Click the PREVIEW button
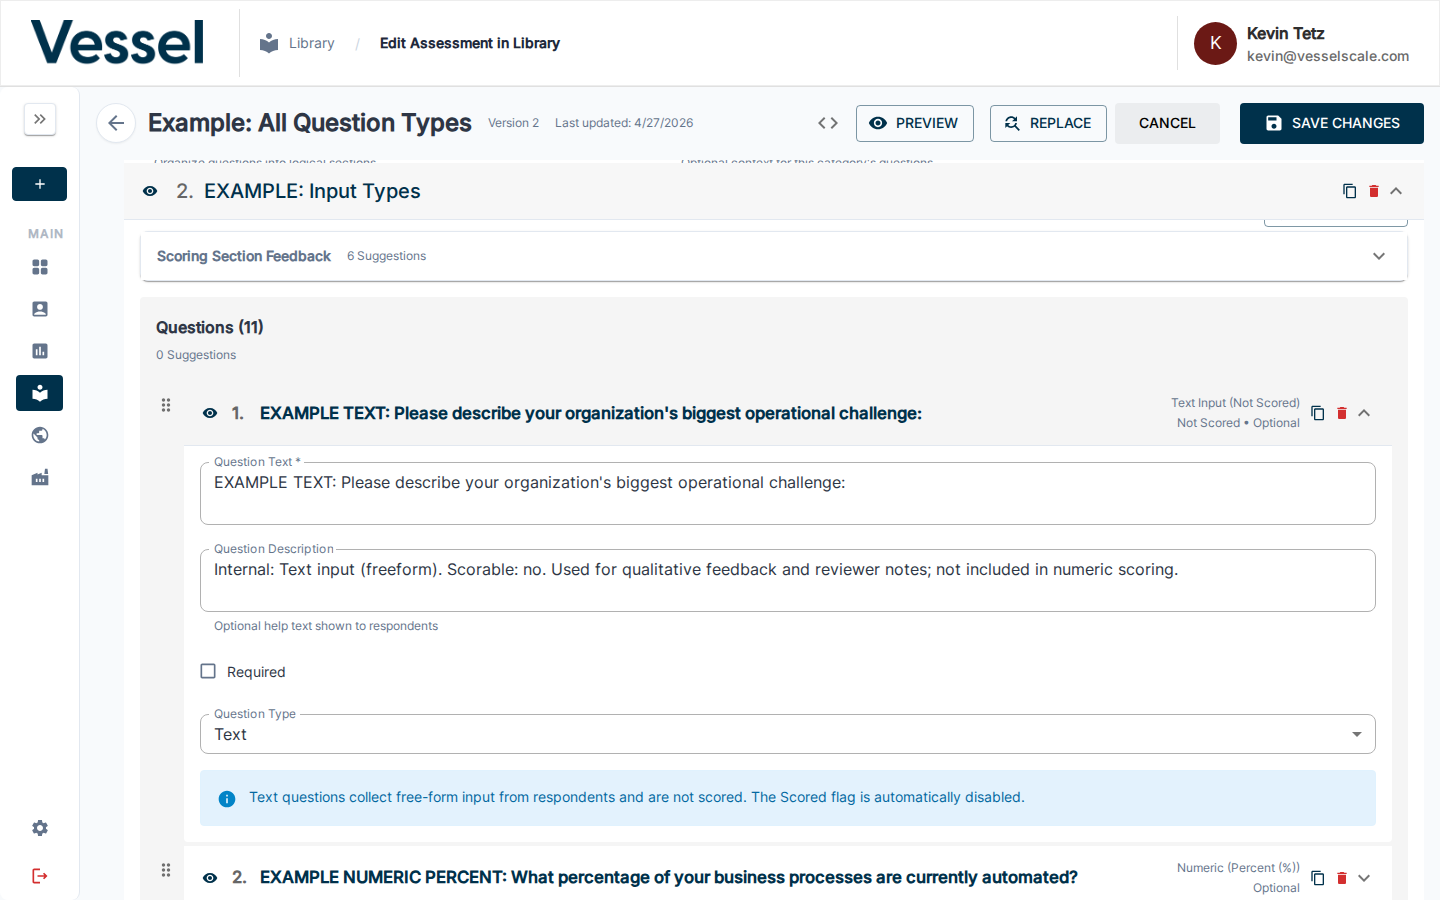The image size is (1440, 900). [x=915, y=123]
